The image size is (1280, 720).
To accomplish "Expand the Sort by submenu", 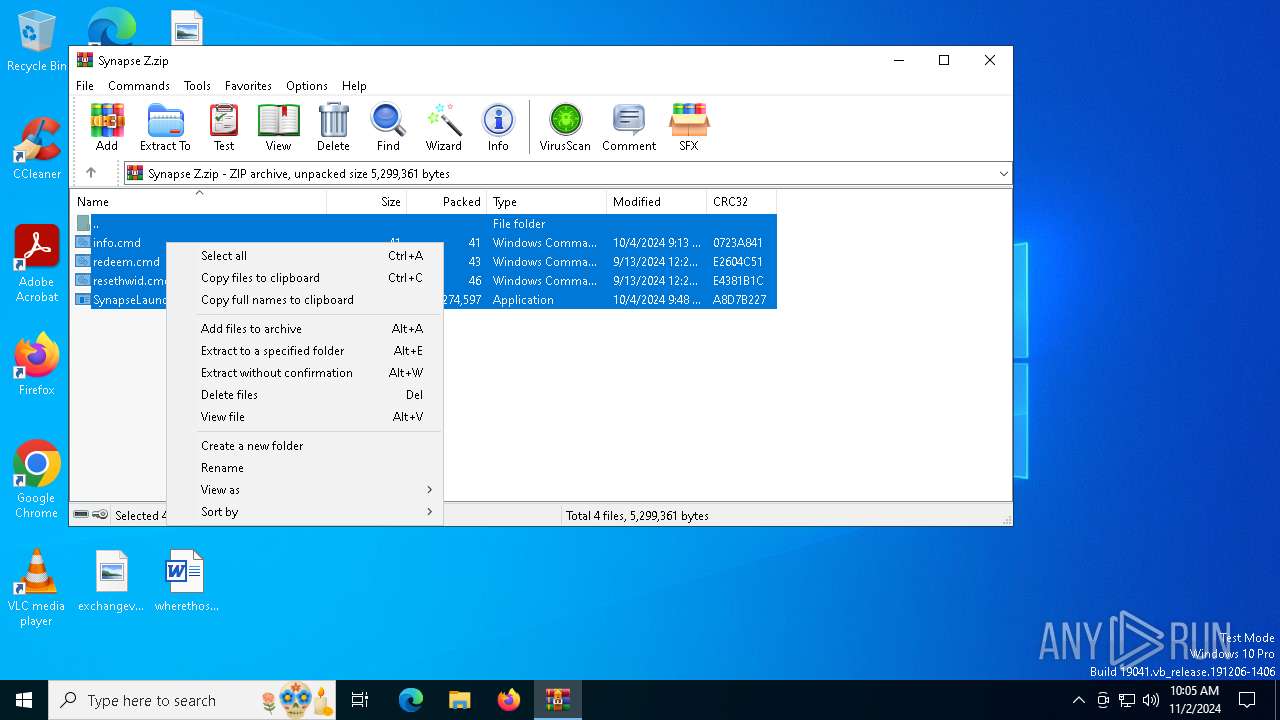I will [x=304, y=512].
